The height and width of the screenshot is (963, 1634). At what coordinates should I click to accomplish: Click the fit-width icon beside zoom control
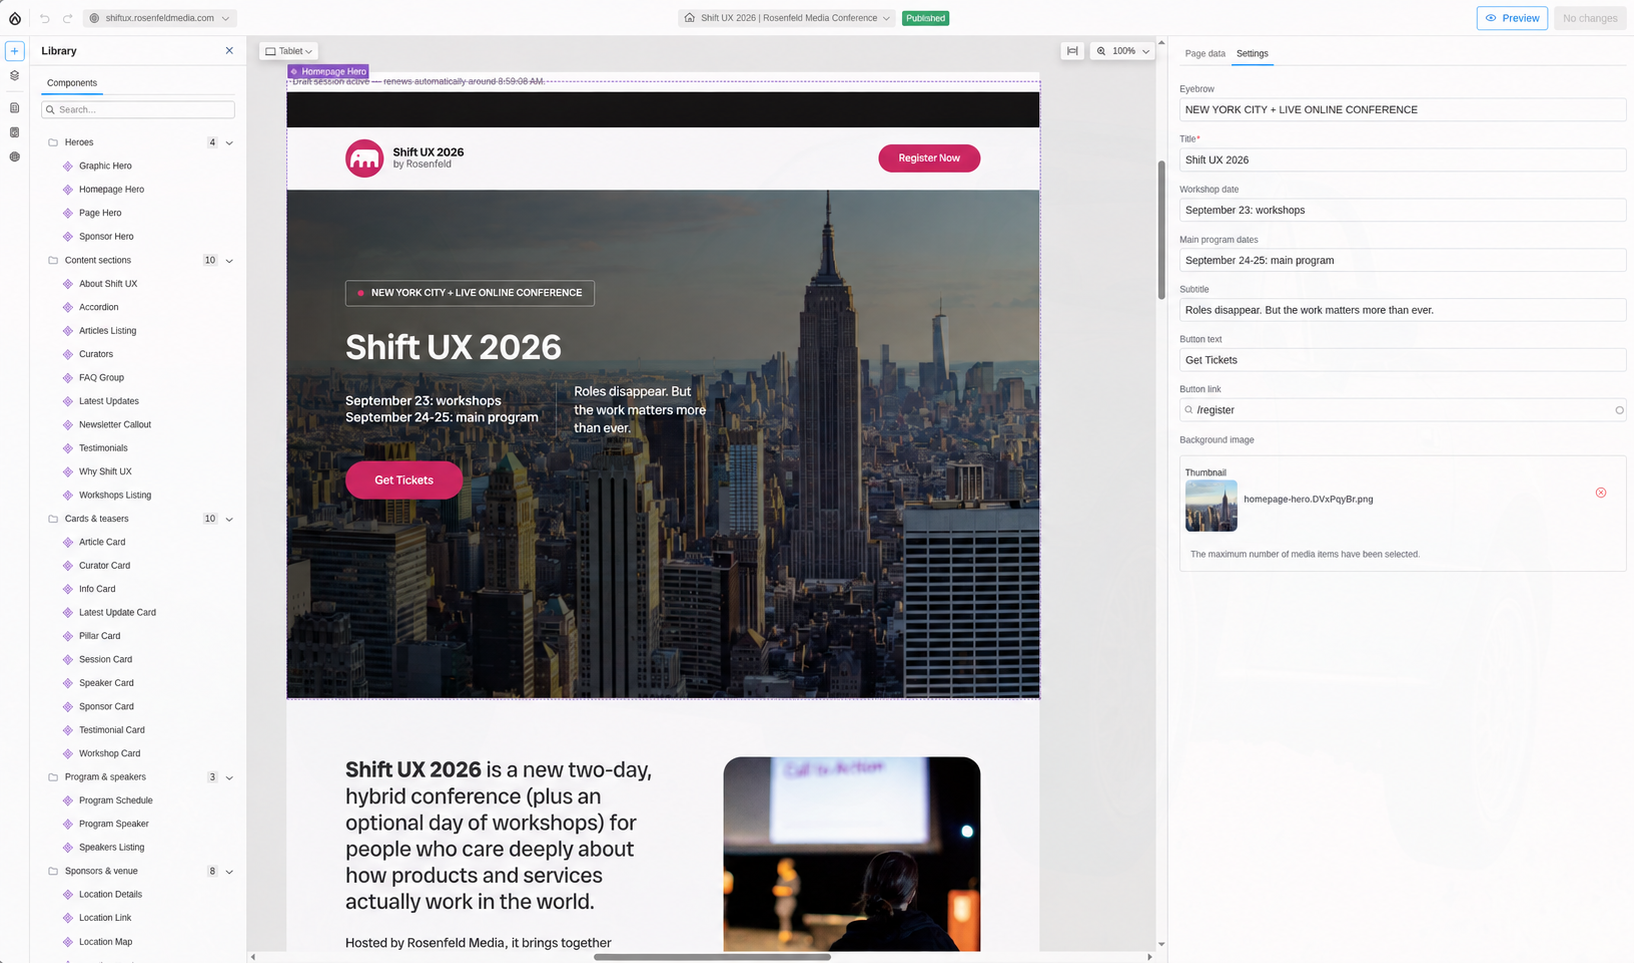(1072, 51)
